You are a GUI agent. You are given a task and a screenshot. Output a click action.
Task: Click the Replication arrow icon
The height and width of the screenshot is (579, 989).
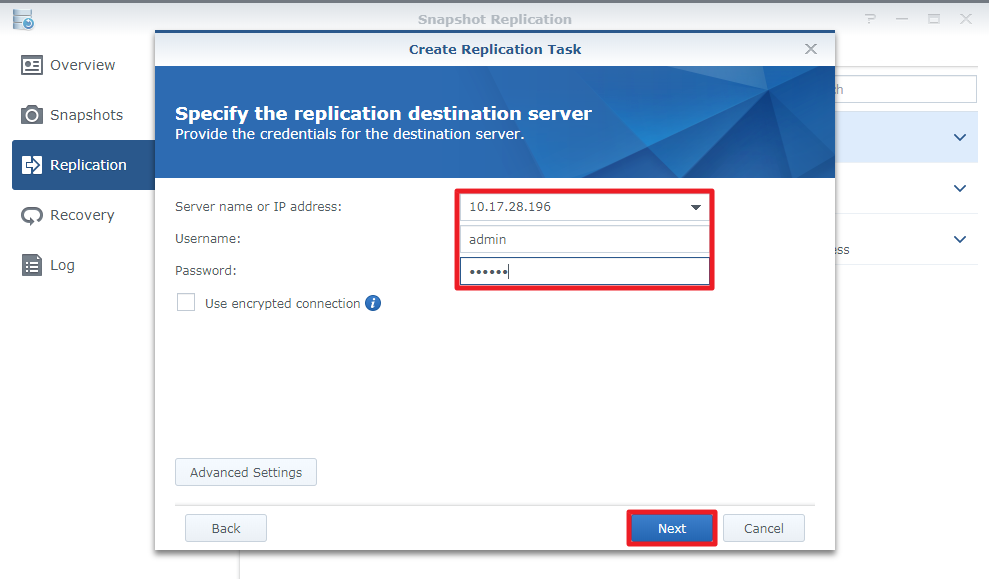pyautogui.click(x=32, y=165)
